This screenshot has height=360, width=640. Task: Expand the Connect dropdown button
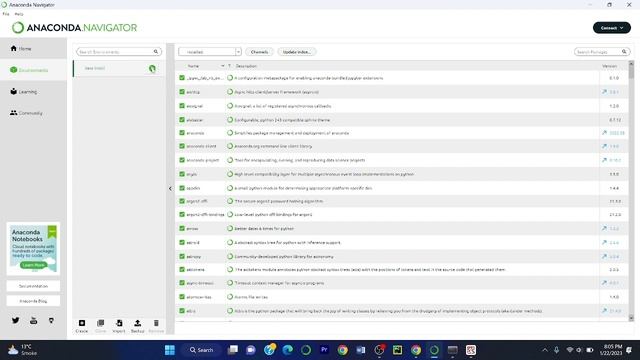tap(611, 28)
